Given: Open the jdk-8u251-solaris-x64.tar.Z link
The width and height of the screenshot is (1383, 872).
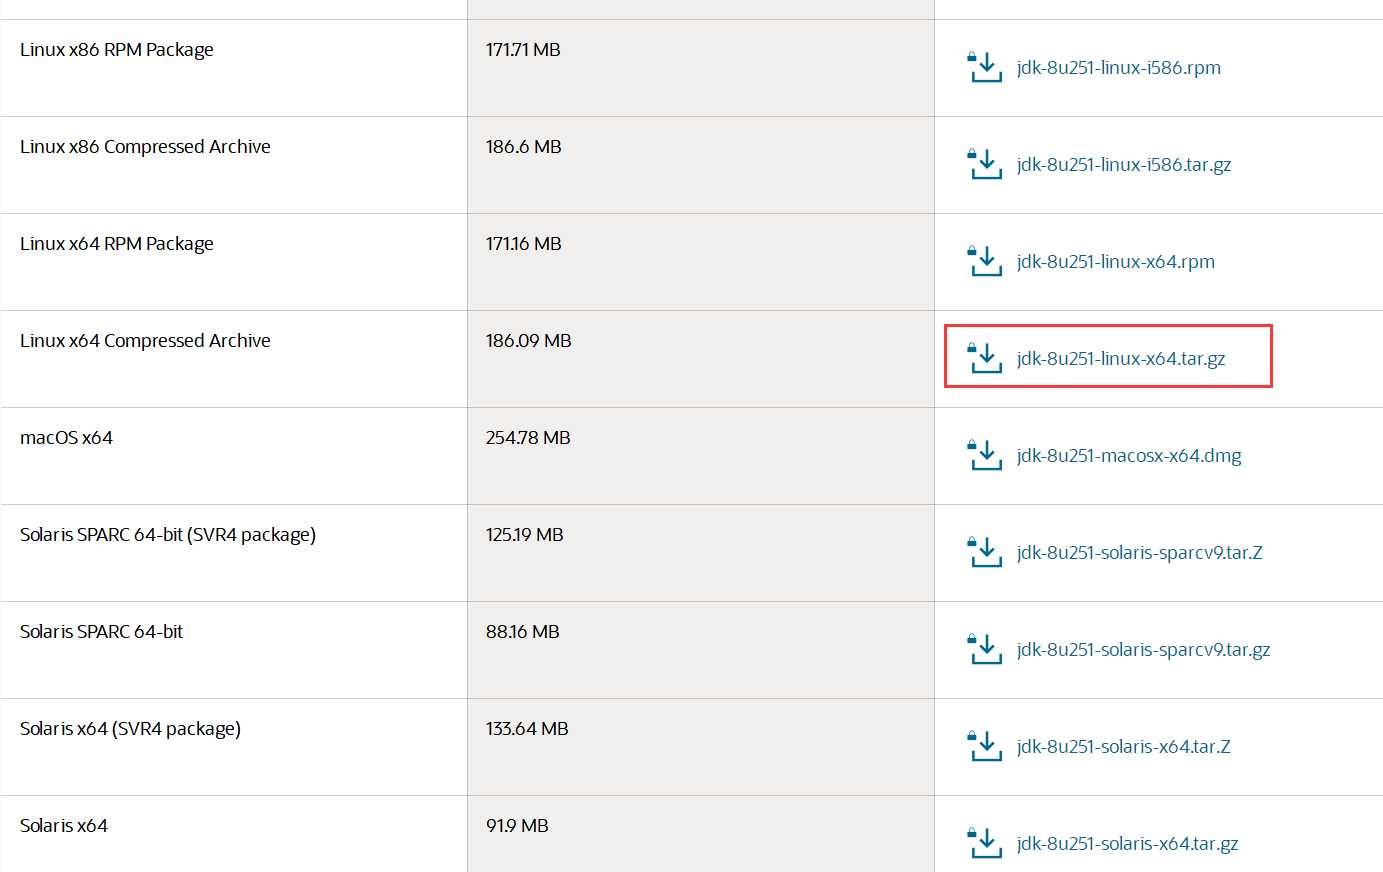Looking at the screenshot, I should (x=1123, y=747).
